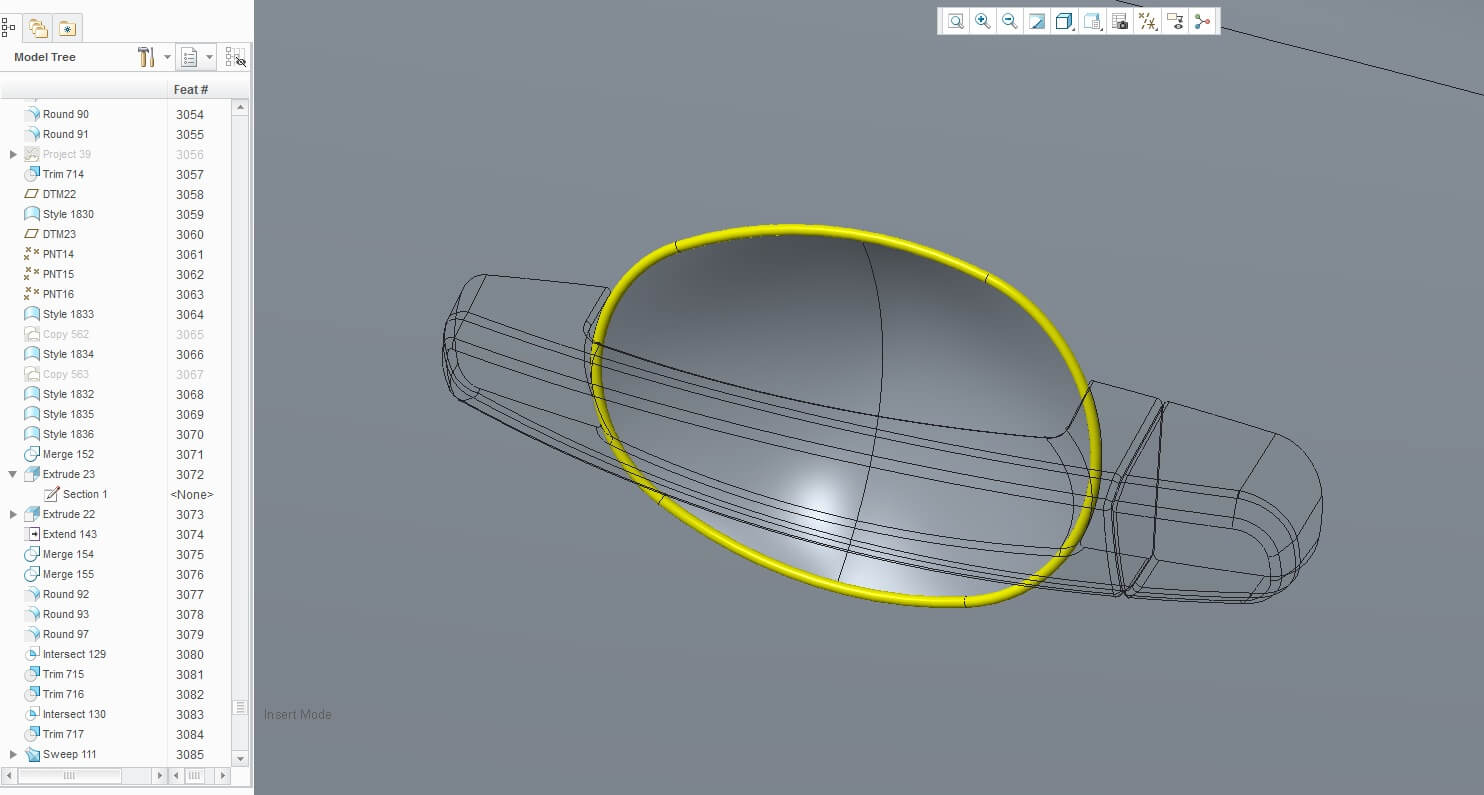Toggle the Annotation Display icon
1484x795 pixels.
[1175, 21]
